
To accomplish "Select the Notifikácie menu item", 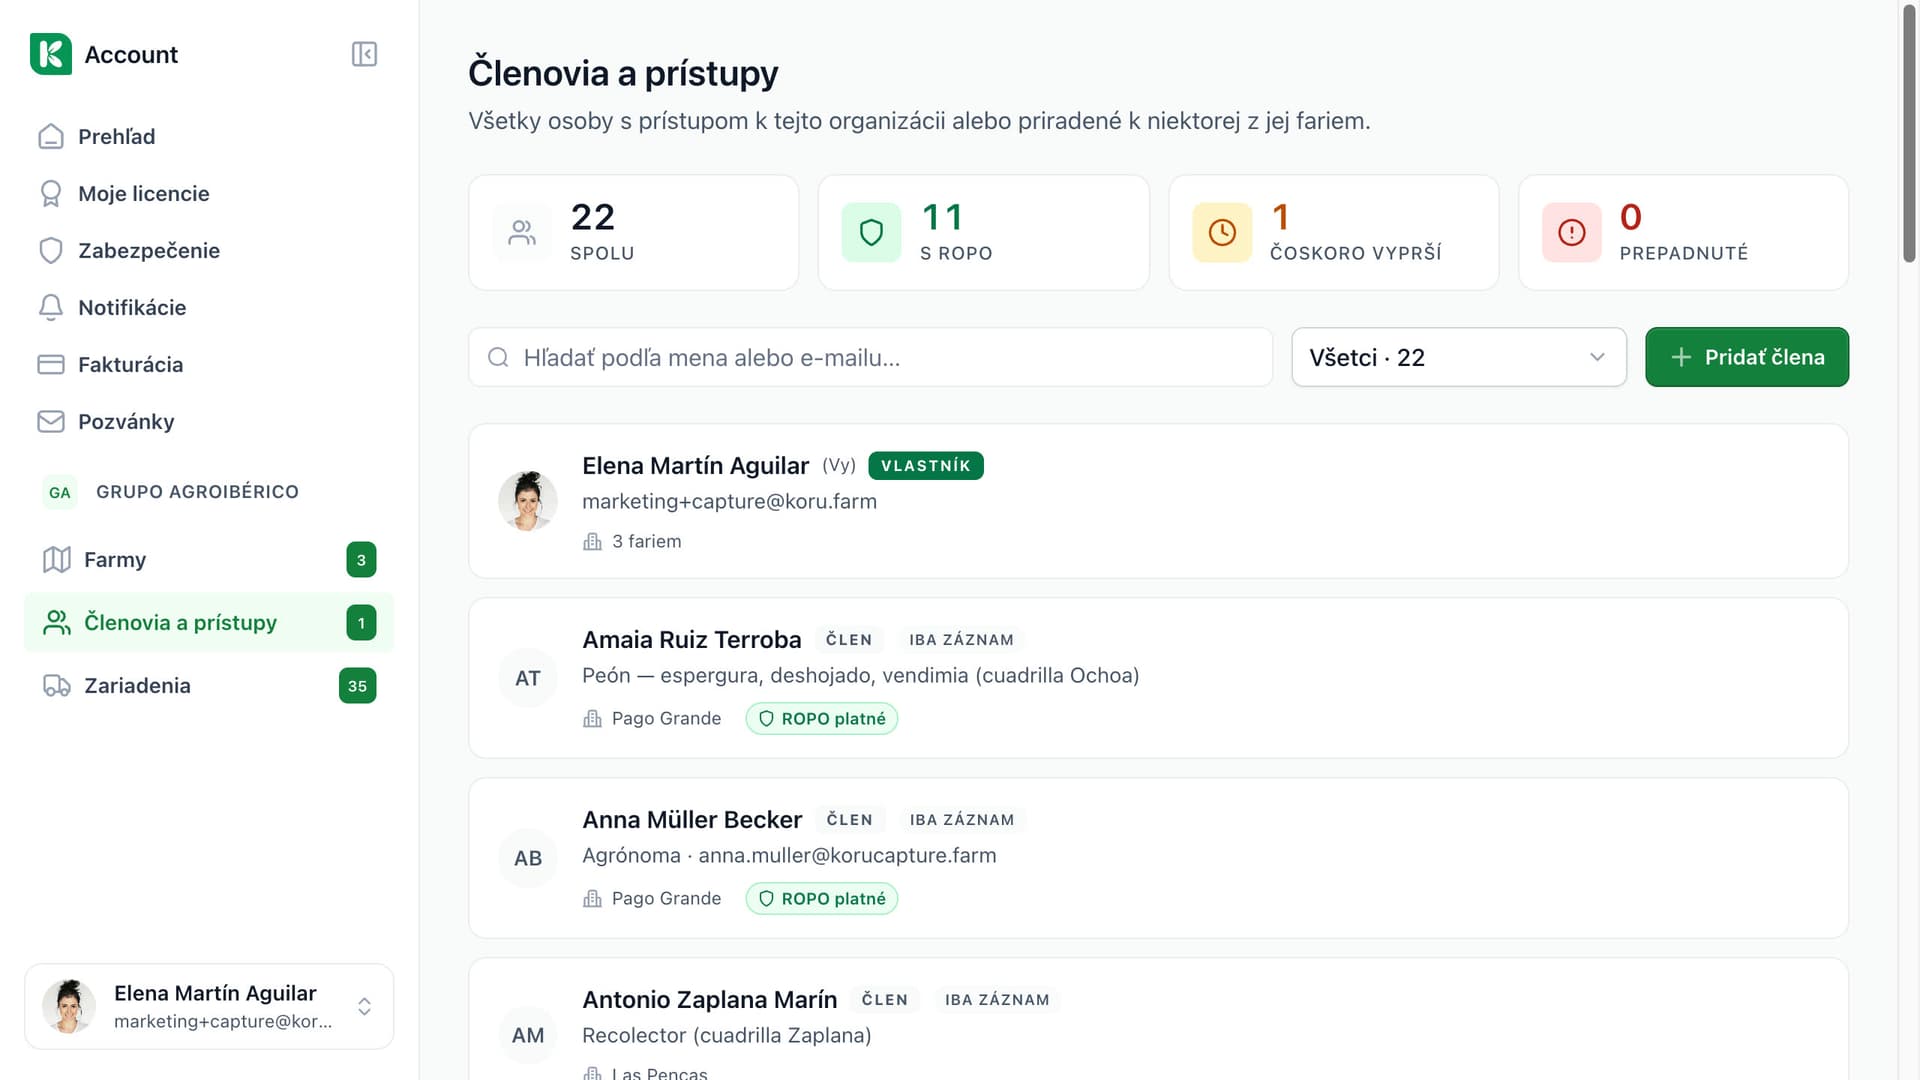I will [x=209, y=308].
